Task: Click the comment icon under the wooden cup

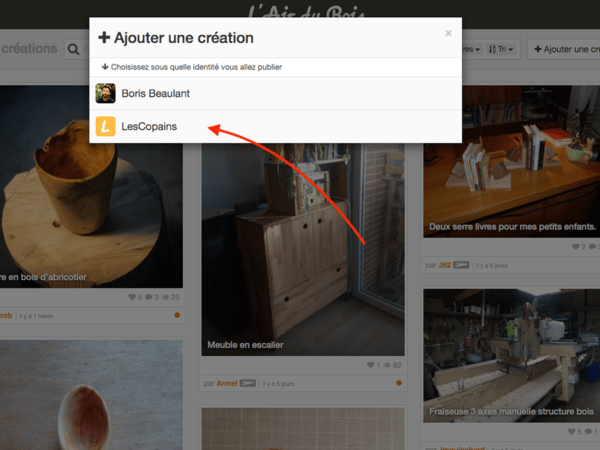Action: (149, 297)
